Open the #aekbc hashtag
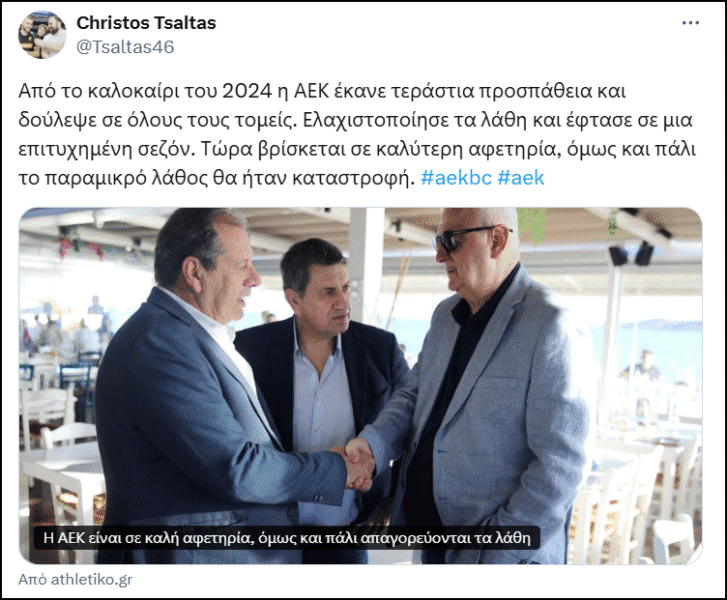 [456, 178]
